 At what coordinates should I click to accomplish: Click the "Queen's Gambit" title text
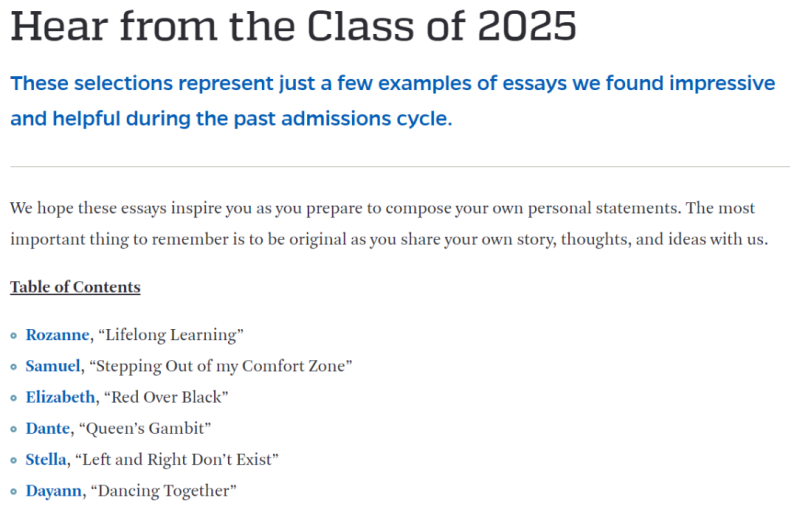(145, 429)
